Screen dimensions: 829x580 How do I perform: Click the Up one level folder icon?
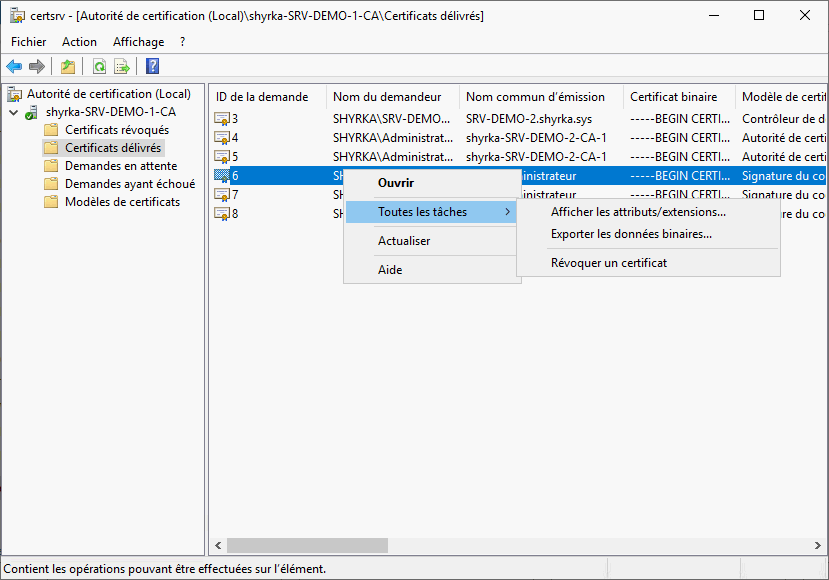pos(67,67)
